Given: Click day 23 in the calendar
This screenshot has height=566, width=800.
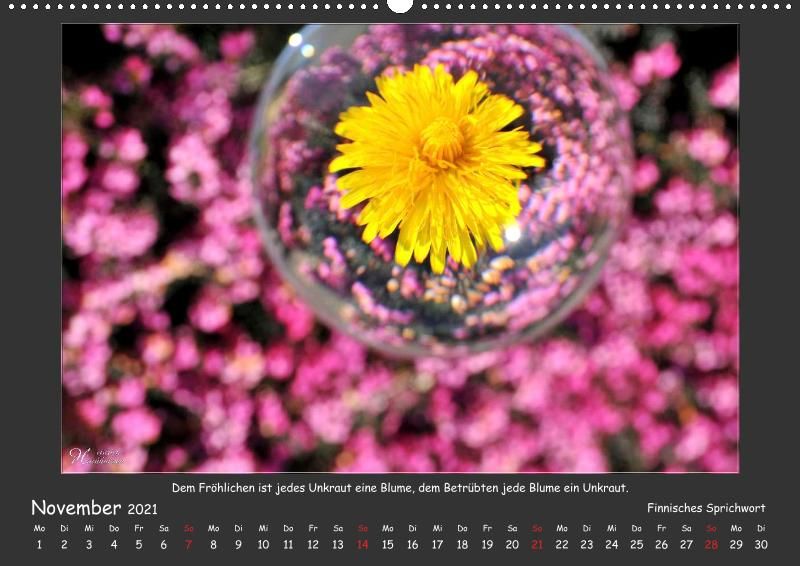Looking at the screenshot, I should point(587,545).
